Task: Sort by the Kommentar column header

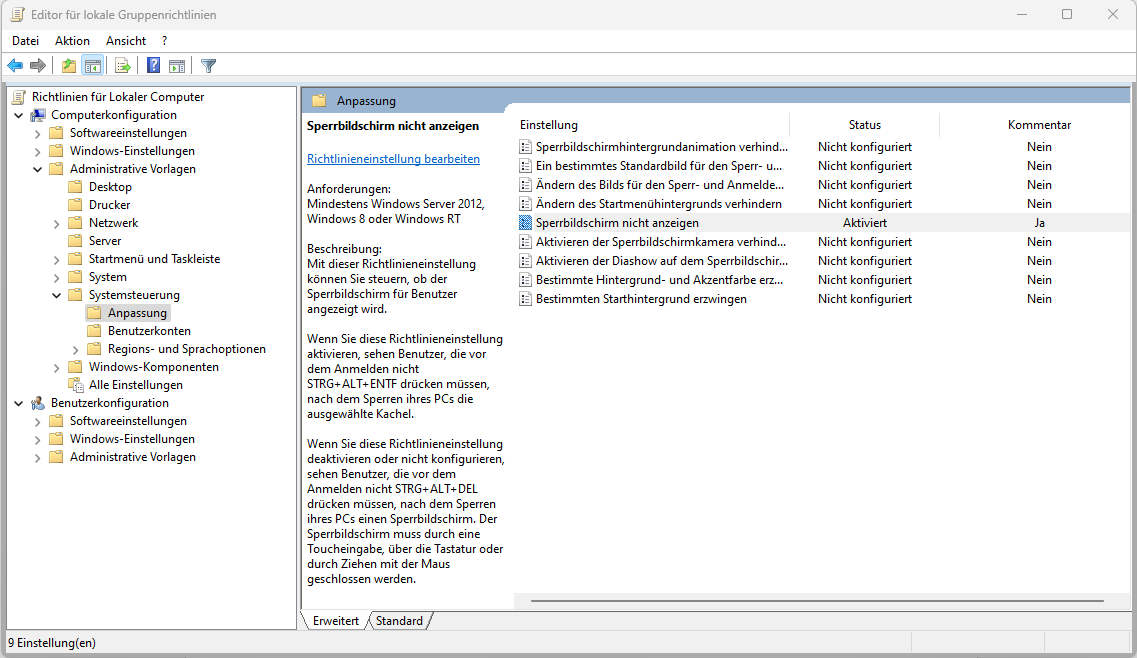Action: pos(1038,125)
